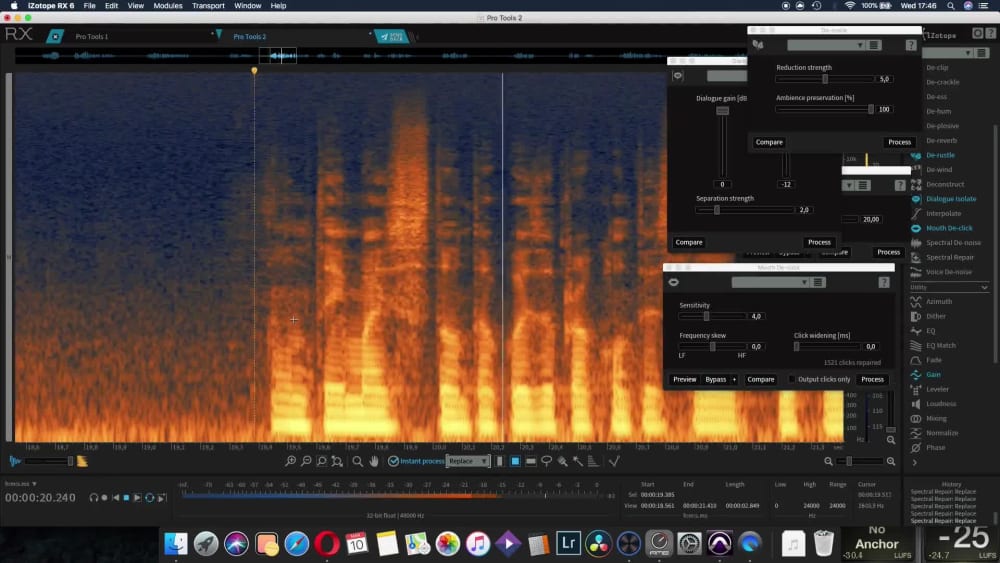The height and width of the screenshot is (563, 1000).
Task: Open the time format dropdown above the timecode
Action: pos(20,484)
